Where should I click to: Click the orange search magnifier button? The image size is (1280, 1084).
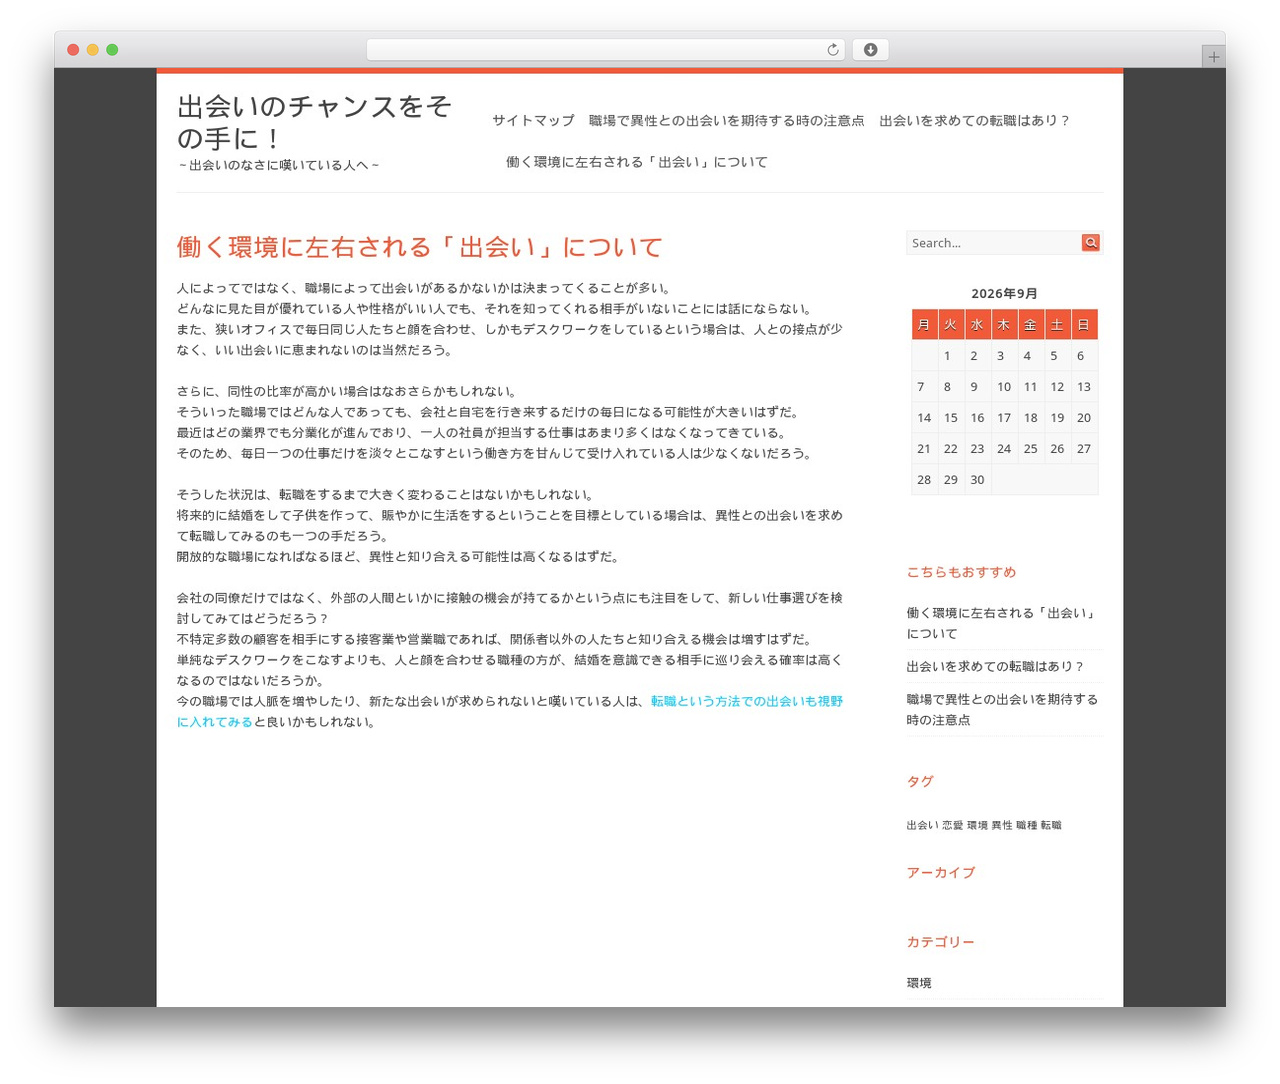pyautogui.click(x=1090, y=243)
